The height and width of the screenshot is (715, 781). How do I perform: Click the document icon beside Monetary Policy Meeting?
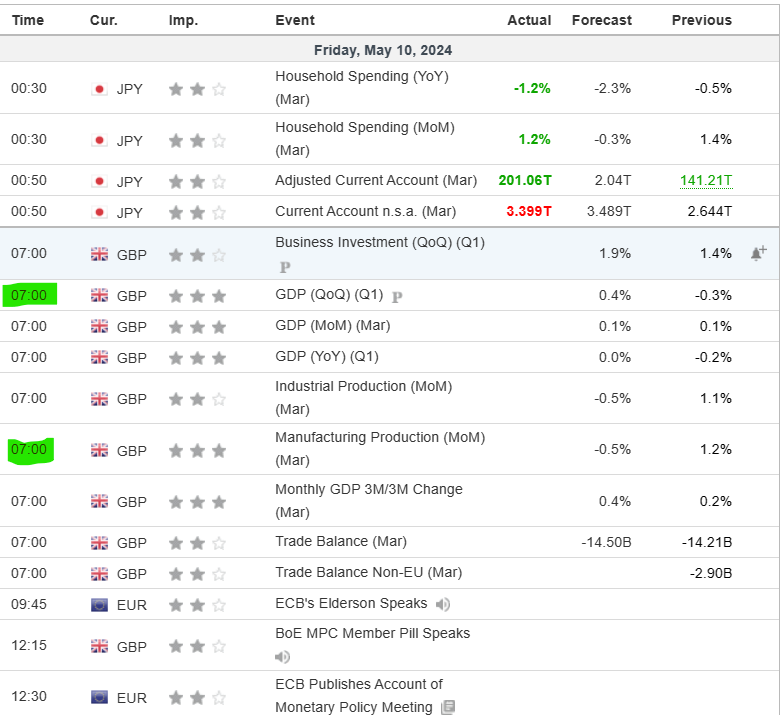(448, 708)
